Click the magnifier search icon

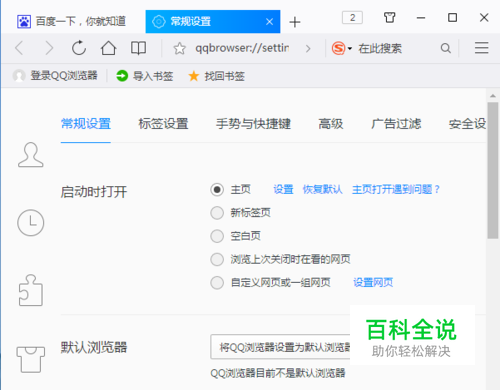446,48
